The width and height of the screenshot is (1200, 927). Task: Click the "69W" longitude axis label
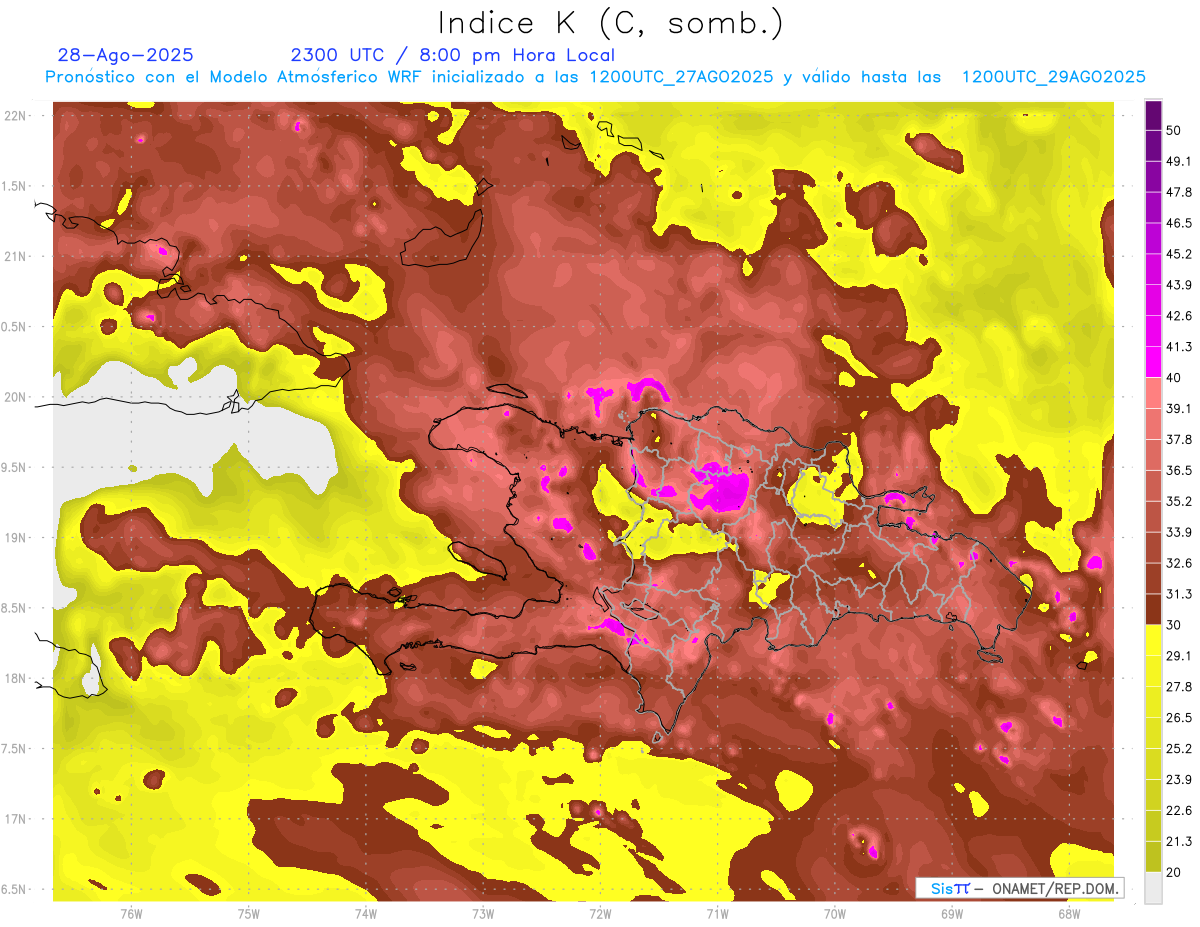pyautogui.click(x=951, y=912)
